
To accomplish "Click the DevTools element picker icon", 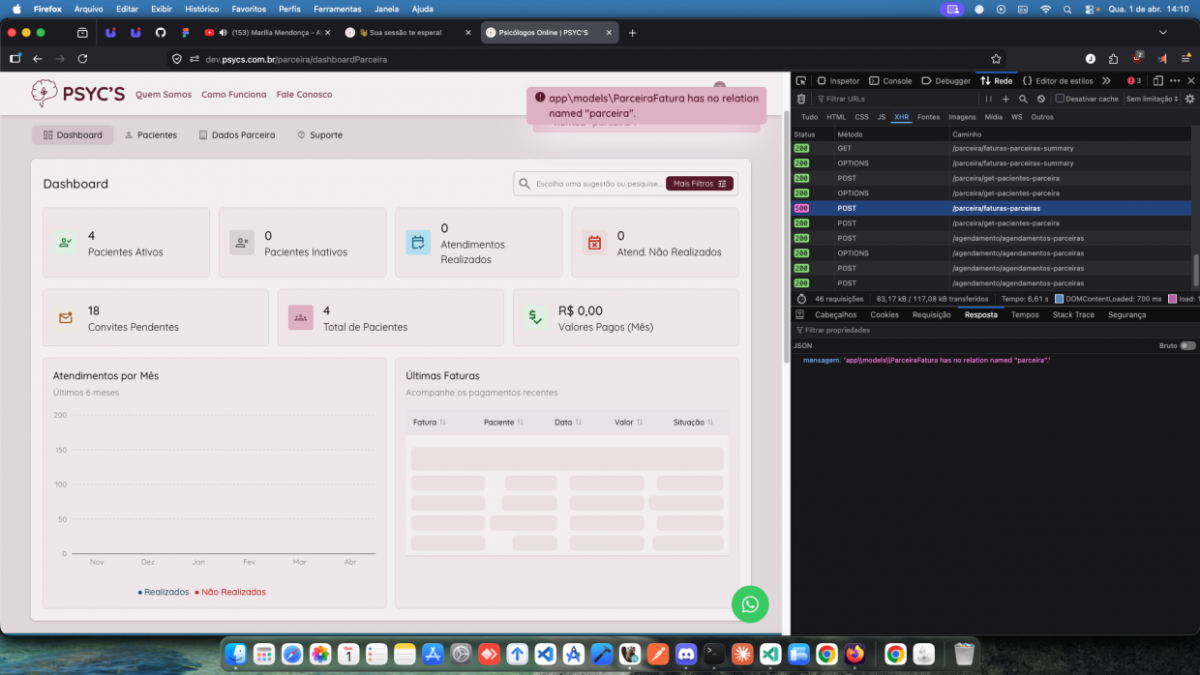I will click(x=801, y=81).
